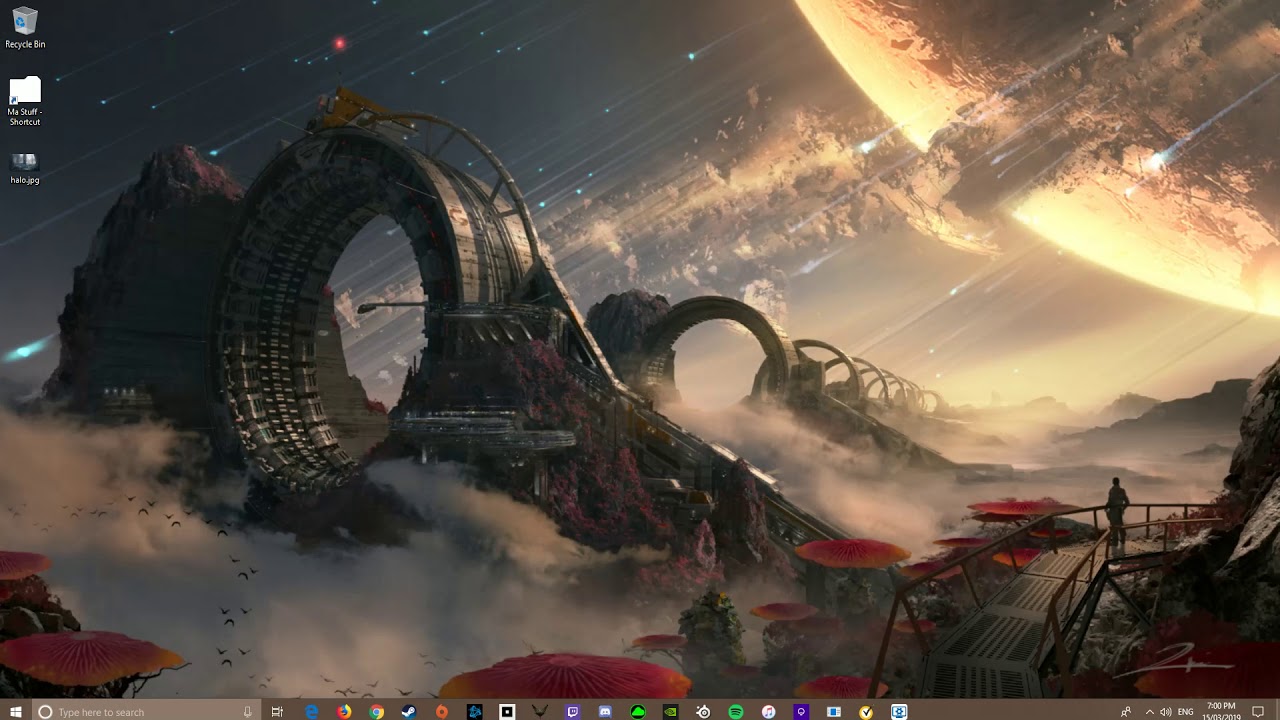The image size is (1280, 720).
Task: Open Task View from the taskbar
Action: click(x=278, y=711)
